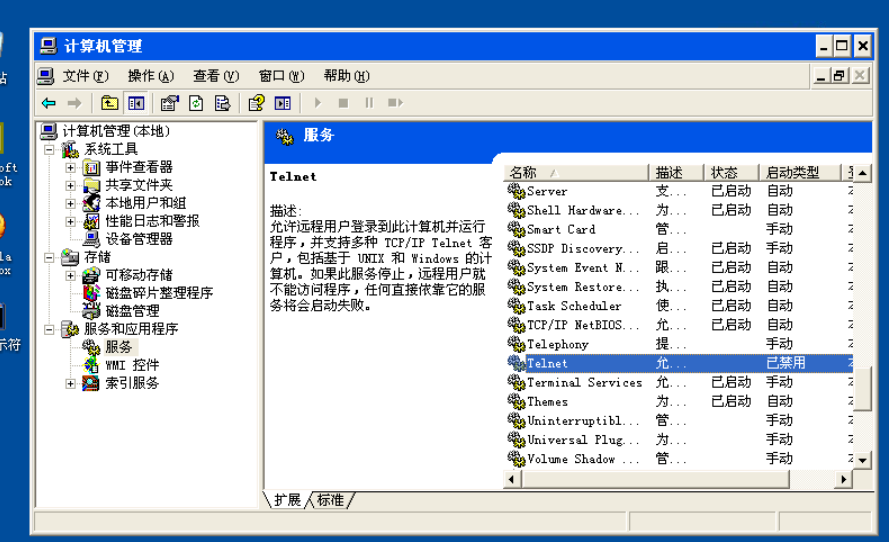The image size is (889, 542).
Task: Click the gear icon beside the Server service
Action: click(516, 191)
